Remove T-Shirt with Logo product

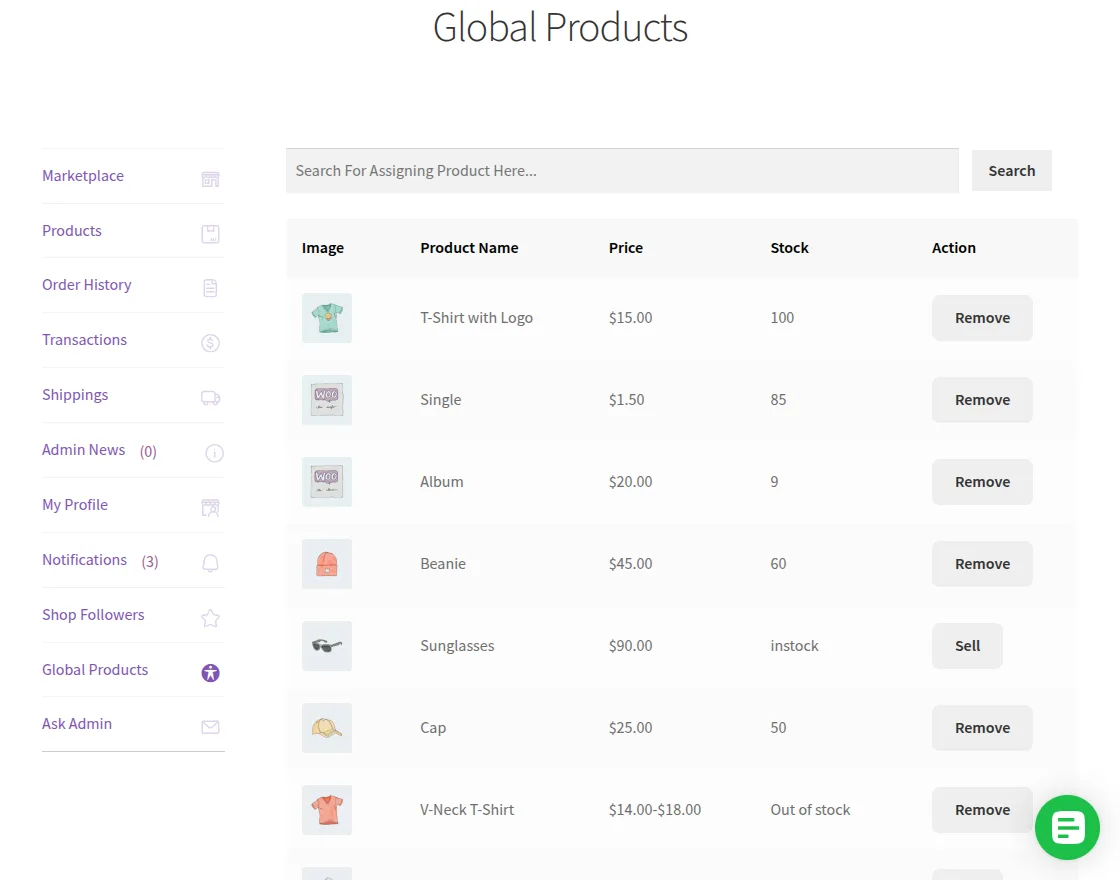tap(982, 318)
